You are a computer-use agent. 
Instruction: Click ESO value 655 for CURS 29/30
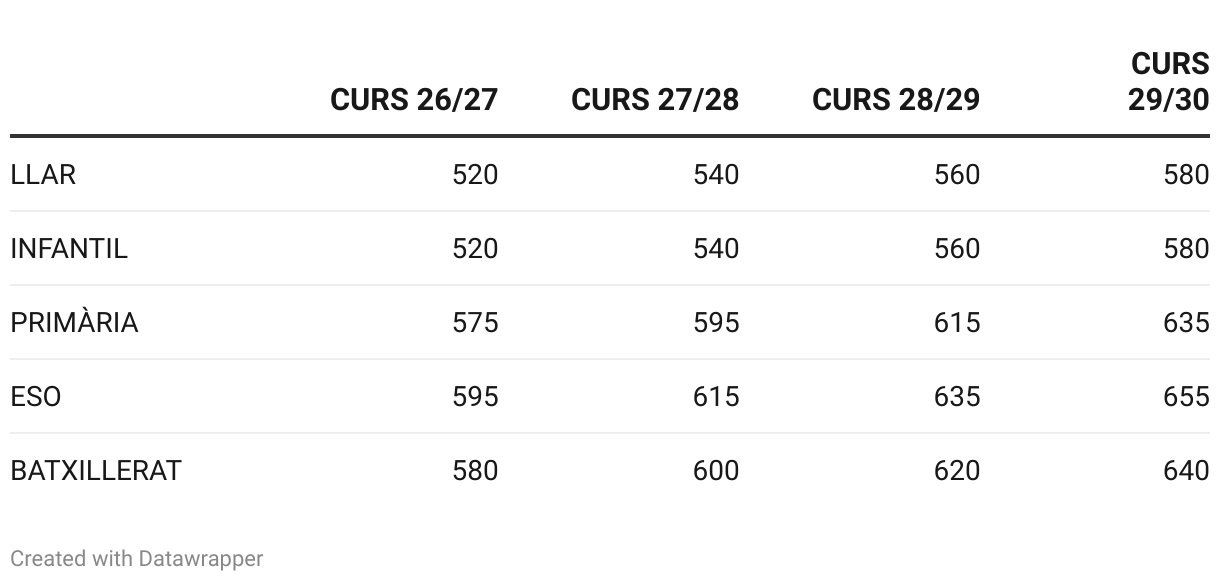1186,397
